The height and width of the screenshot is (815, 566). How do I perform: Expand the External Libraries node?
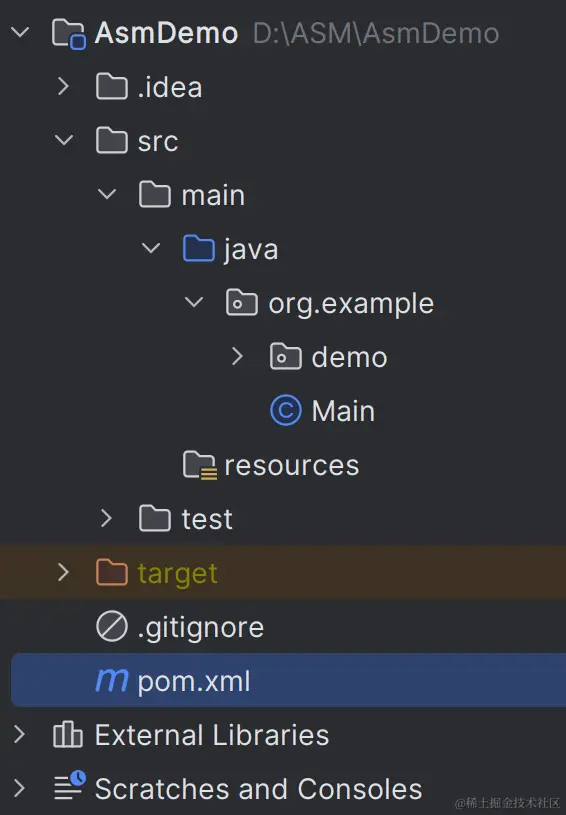point(19,734)
